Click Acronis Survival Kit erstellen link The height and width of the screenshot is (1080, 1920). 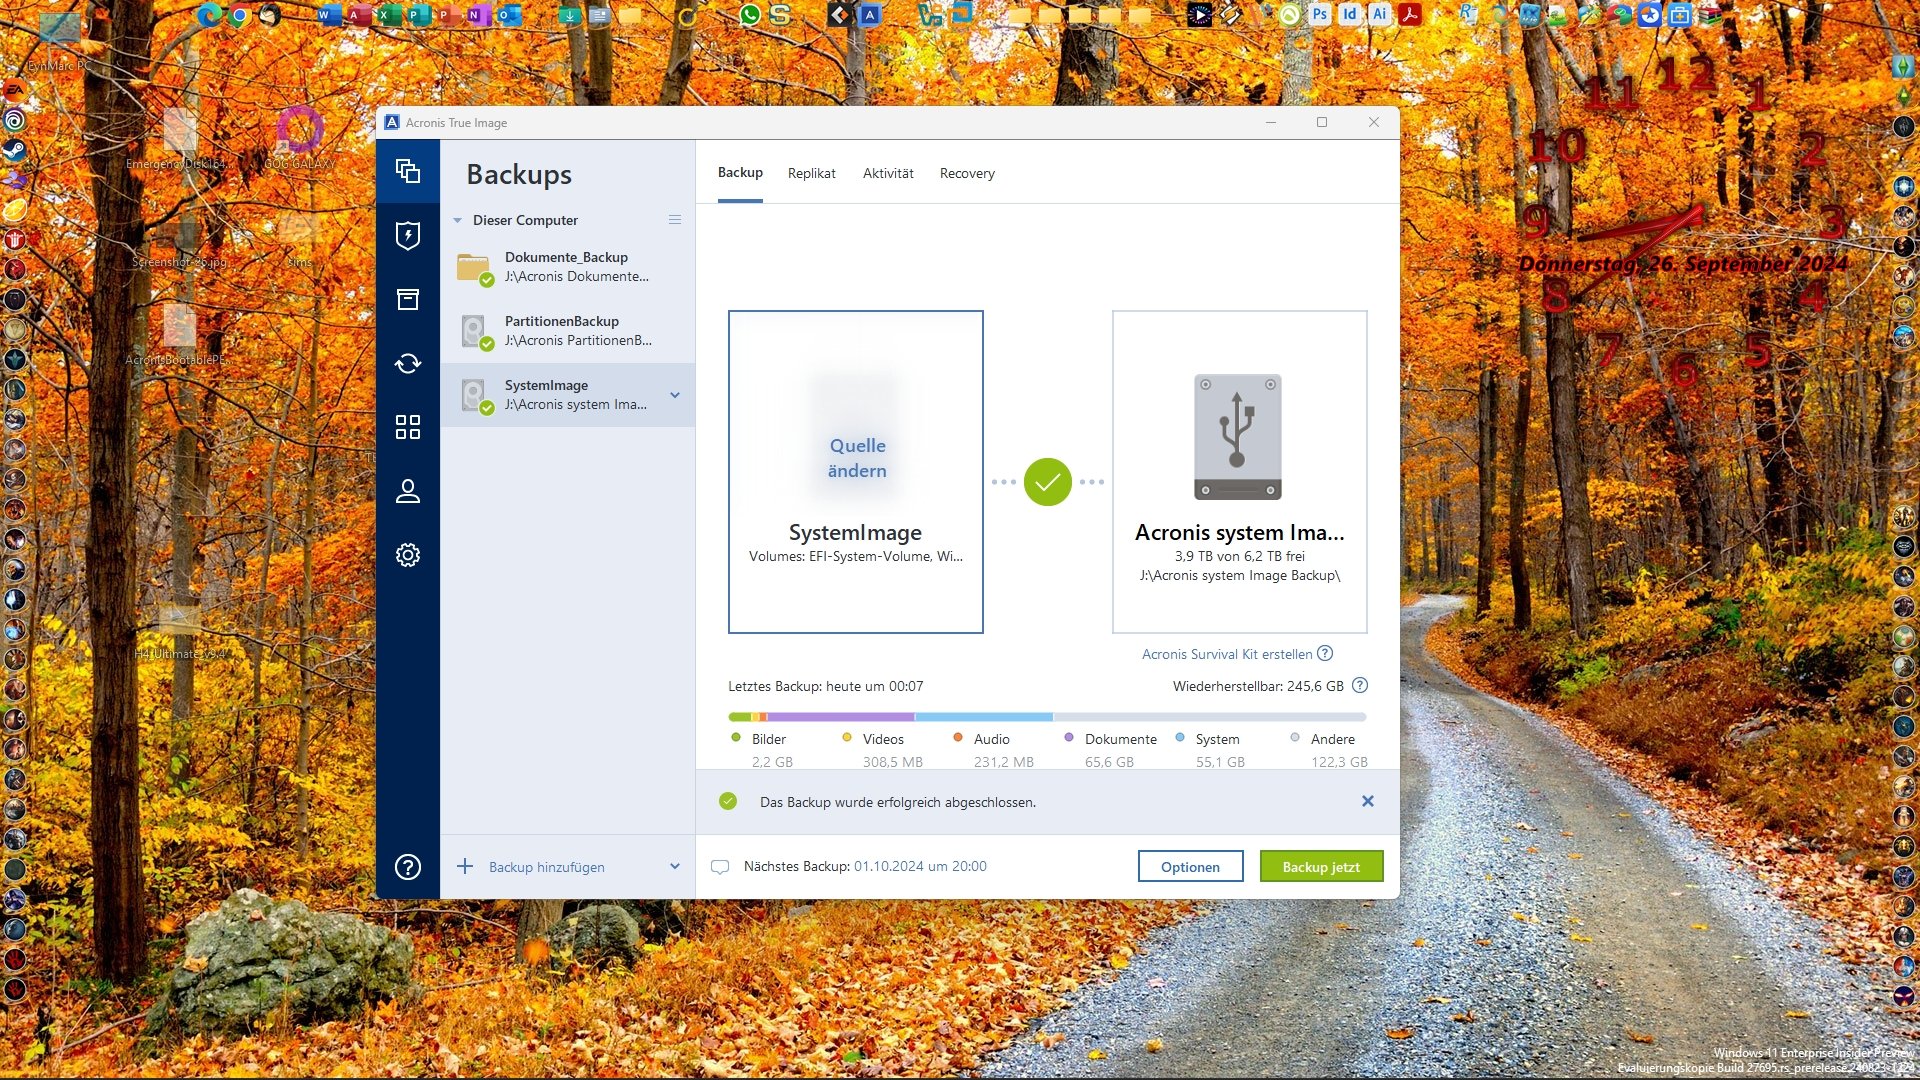tap(1227, 654)
